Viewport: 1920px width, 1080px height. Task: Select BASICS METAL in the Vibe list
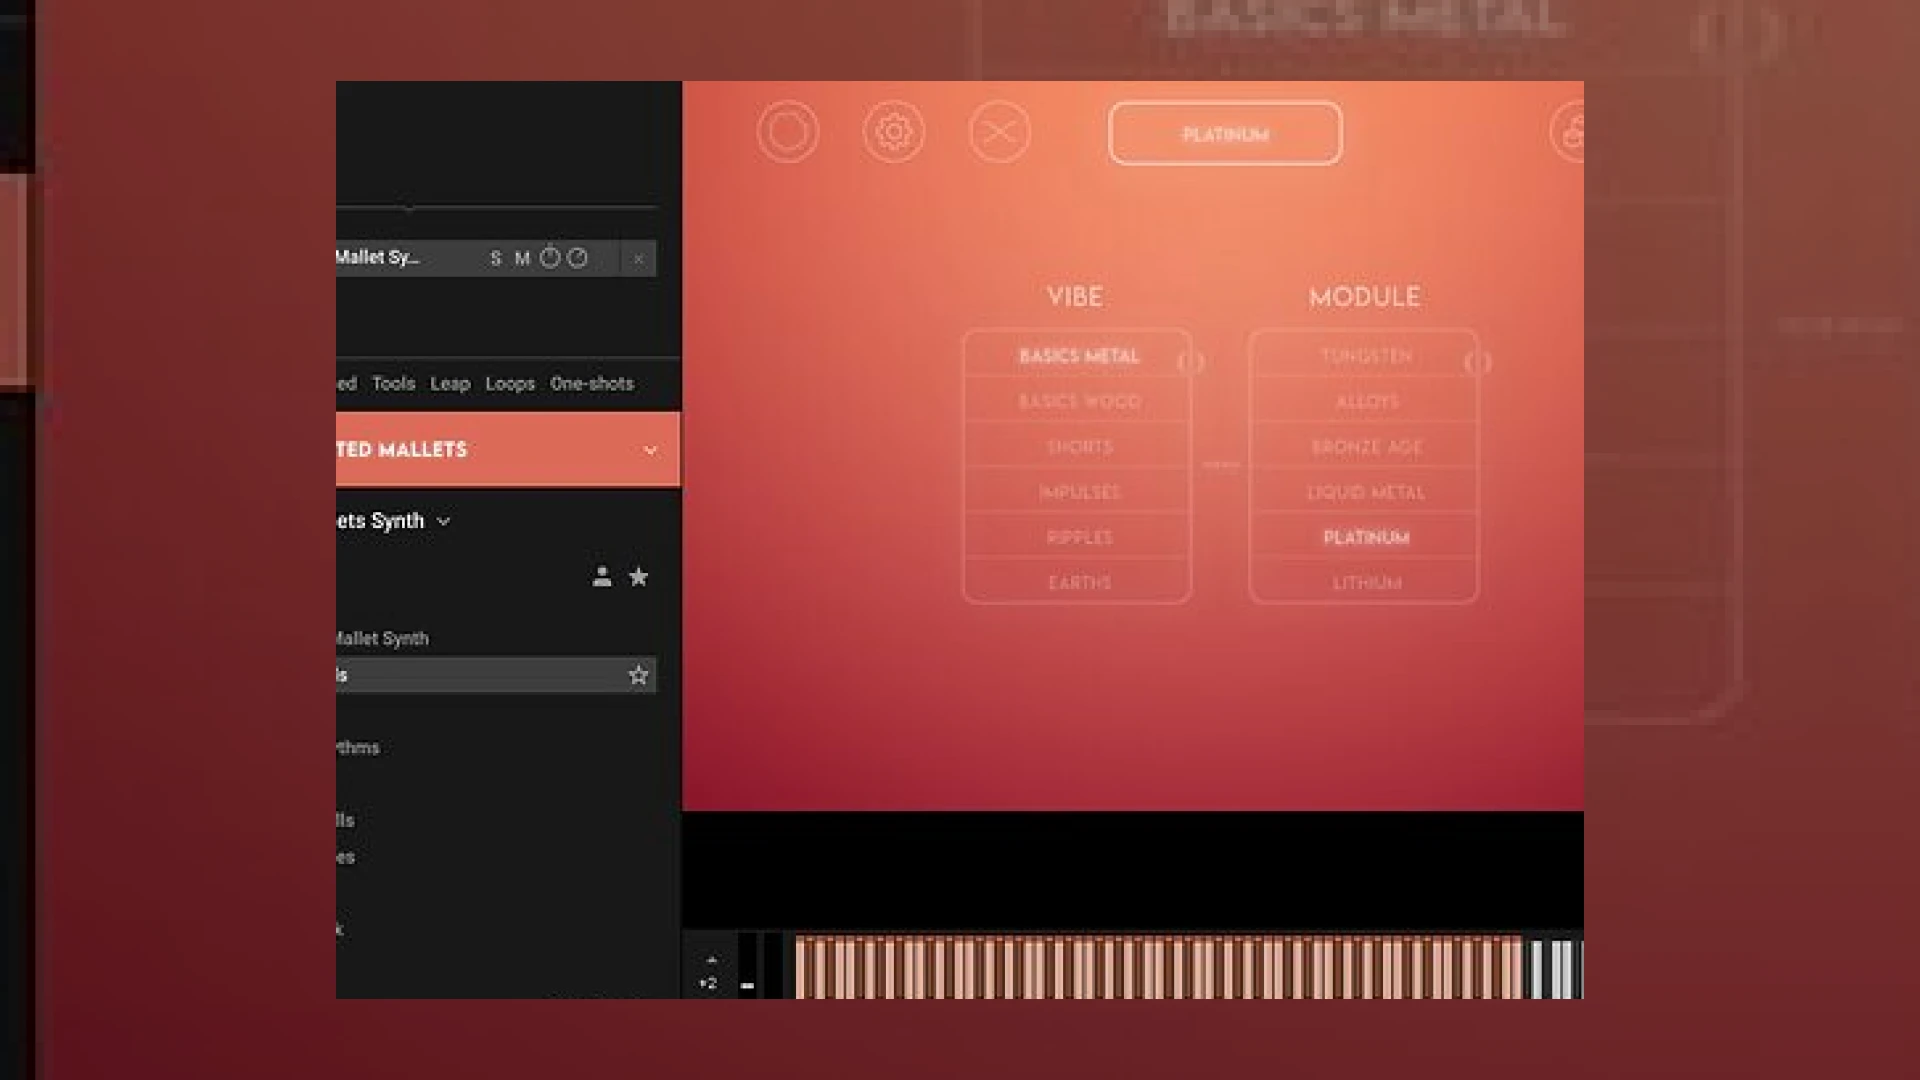tap(1078, 356)
